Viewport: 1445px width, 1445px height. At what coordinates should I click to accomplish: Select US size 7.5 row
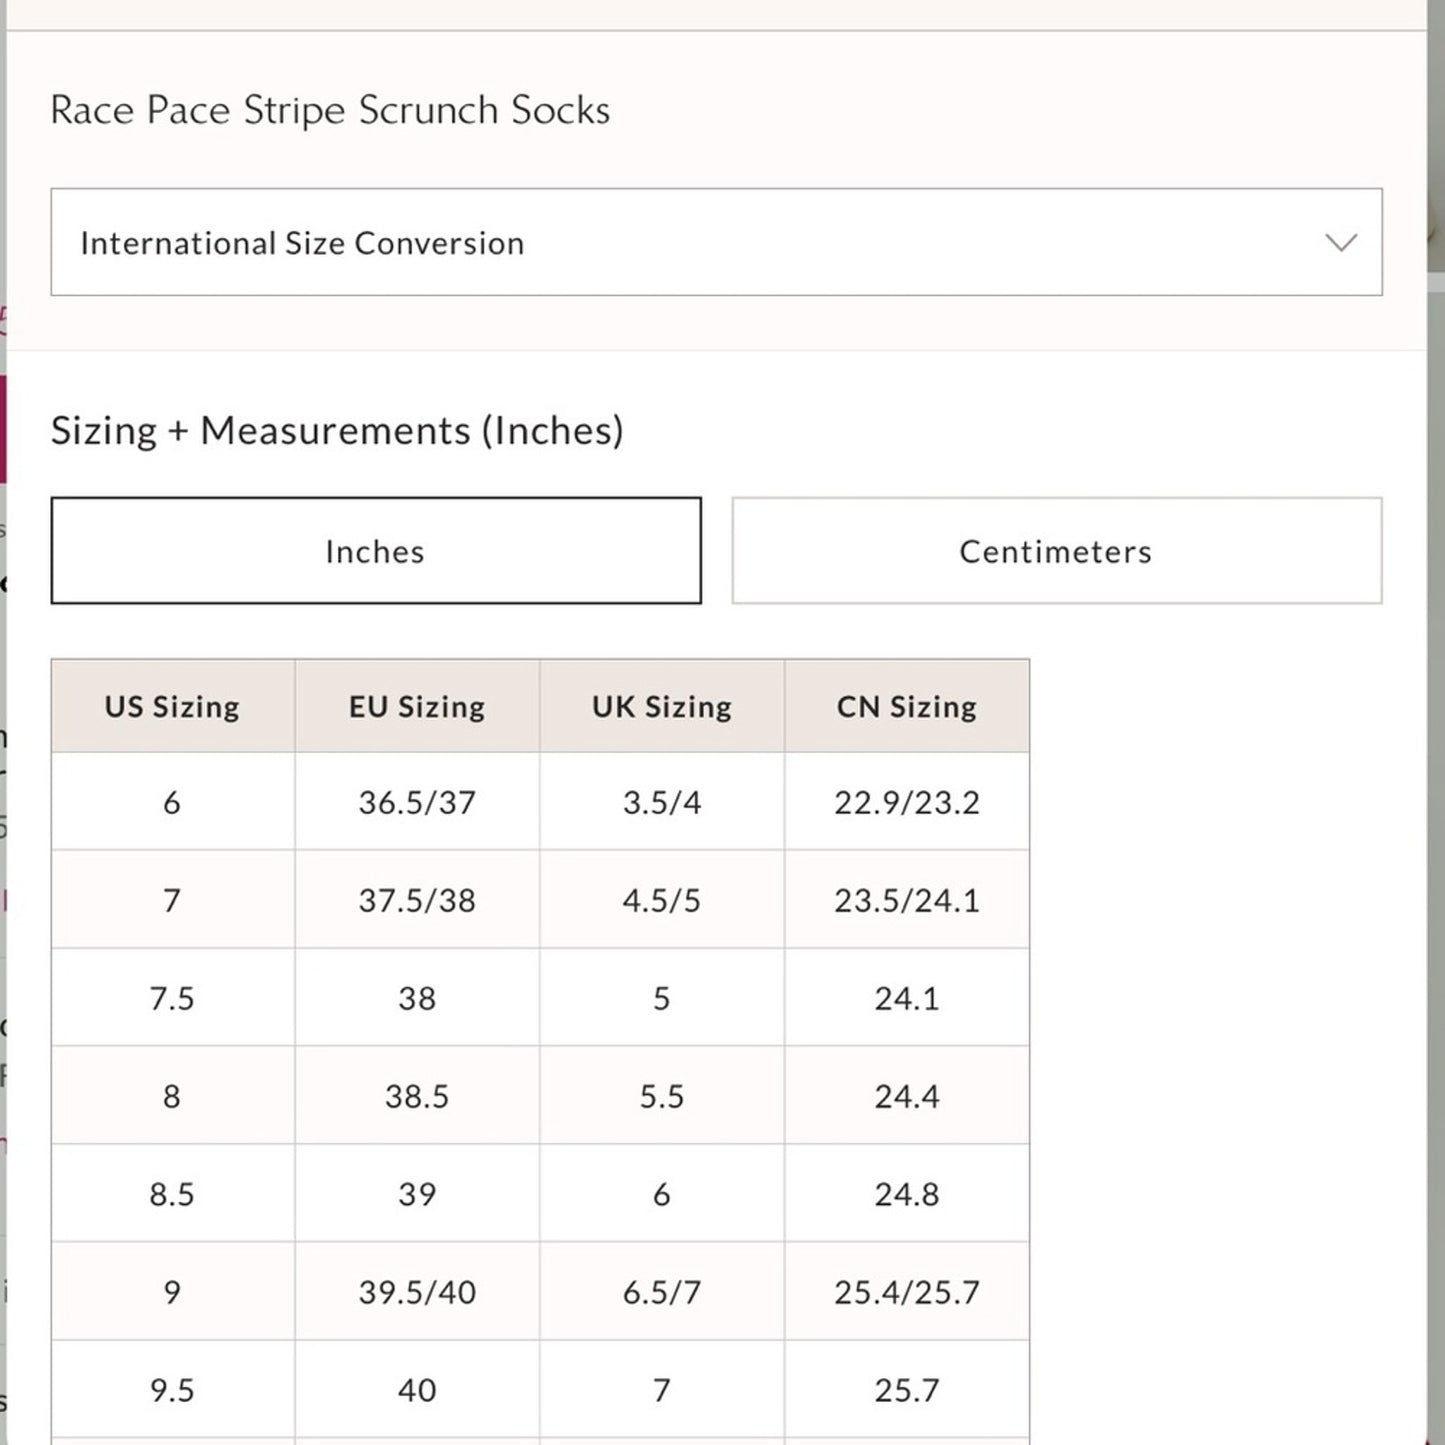(x=172, y=998)
